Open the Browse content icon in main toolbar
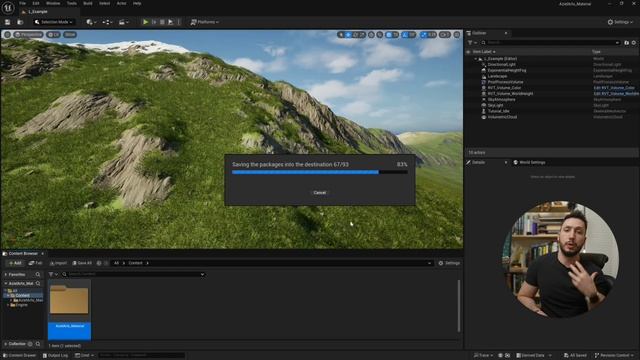 pos(20,22)
